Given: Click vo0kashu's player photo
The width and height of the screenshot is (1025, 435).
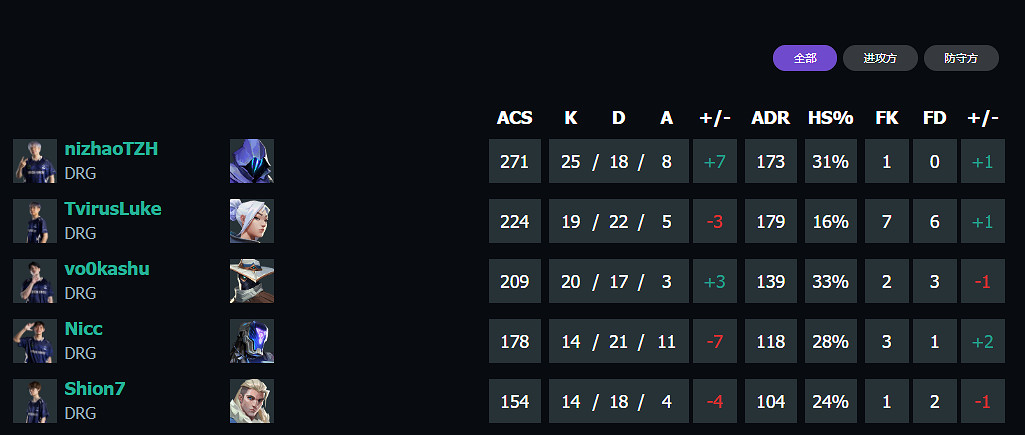Looking at the screenshot, I should pyautogui.click(x=35, y=281).
